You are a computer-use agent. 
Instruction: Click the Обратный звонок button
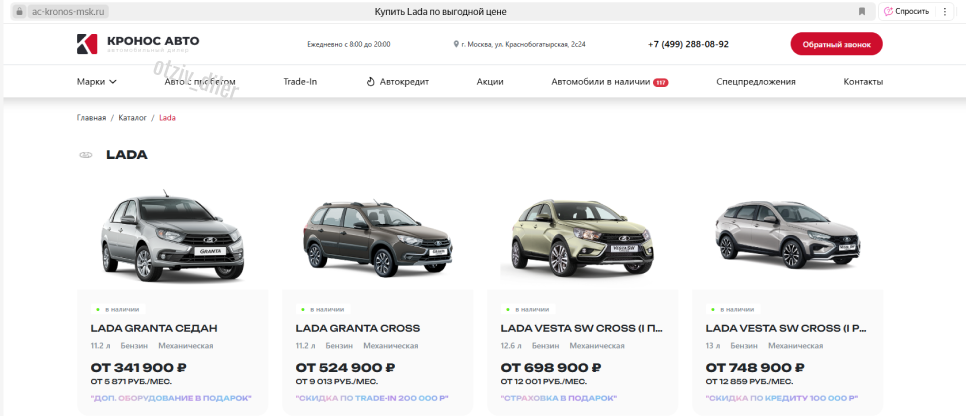pos(837,44)
